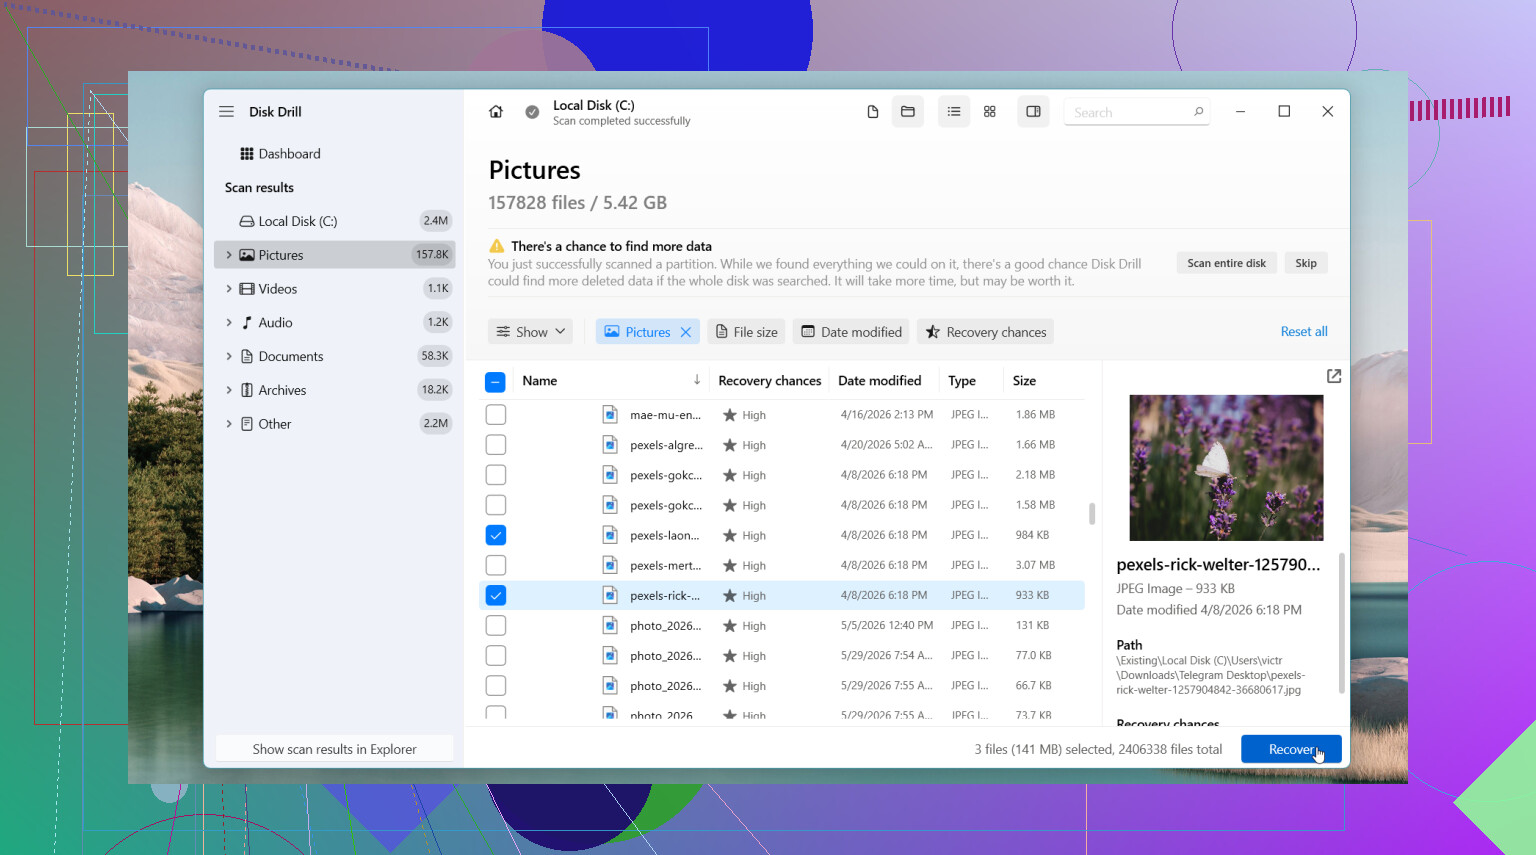
Task: Sort by the Size column header
Action: point(1024,381)
